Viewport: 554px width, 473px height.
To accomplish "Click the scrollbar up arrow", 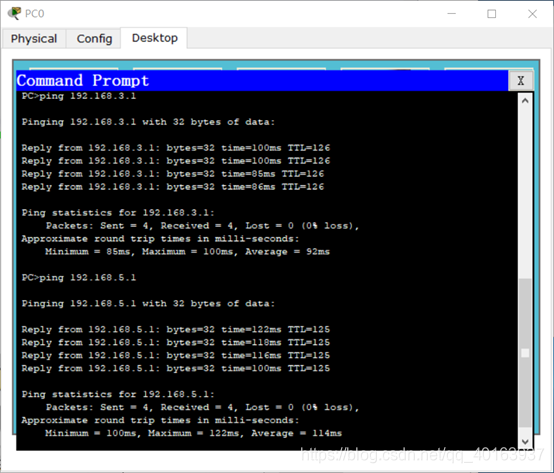I will tap(525, 101).
